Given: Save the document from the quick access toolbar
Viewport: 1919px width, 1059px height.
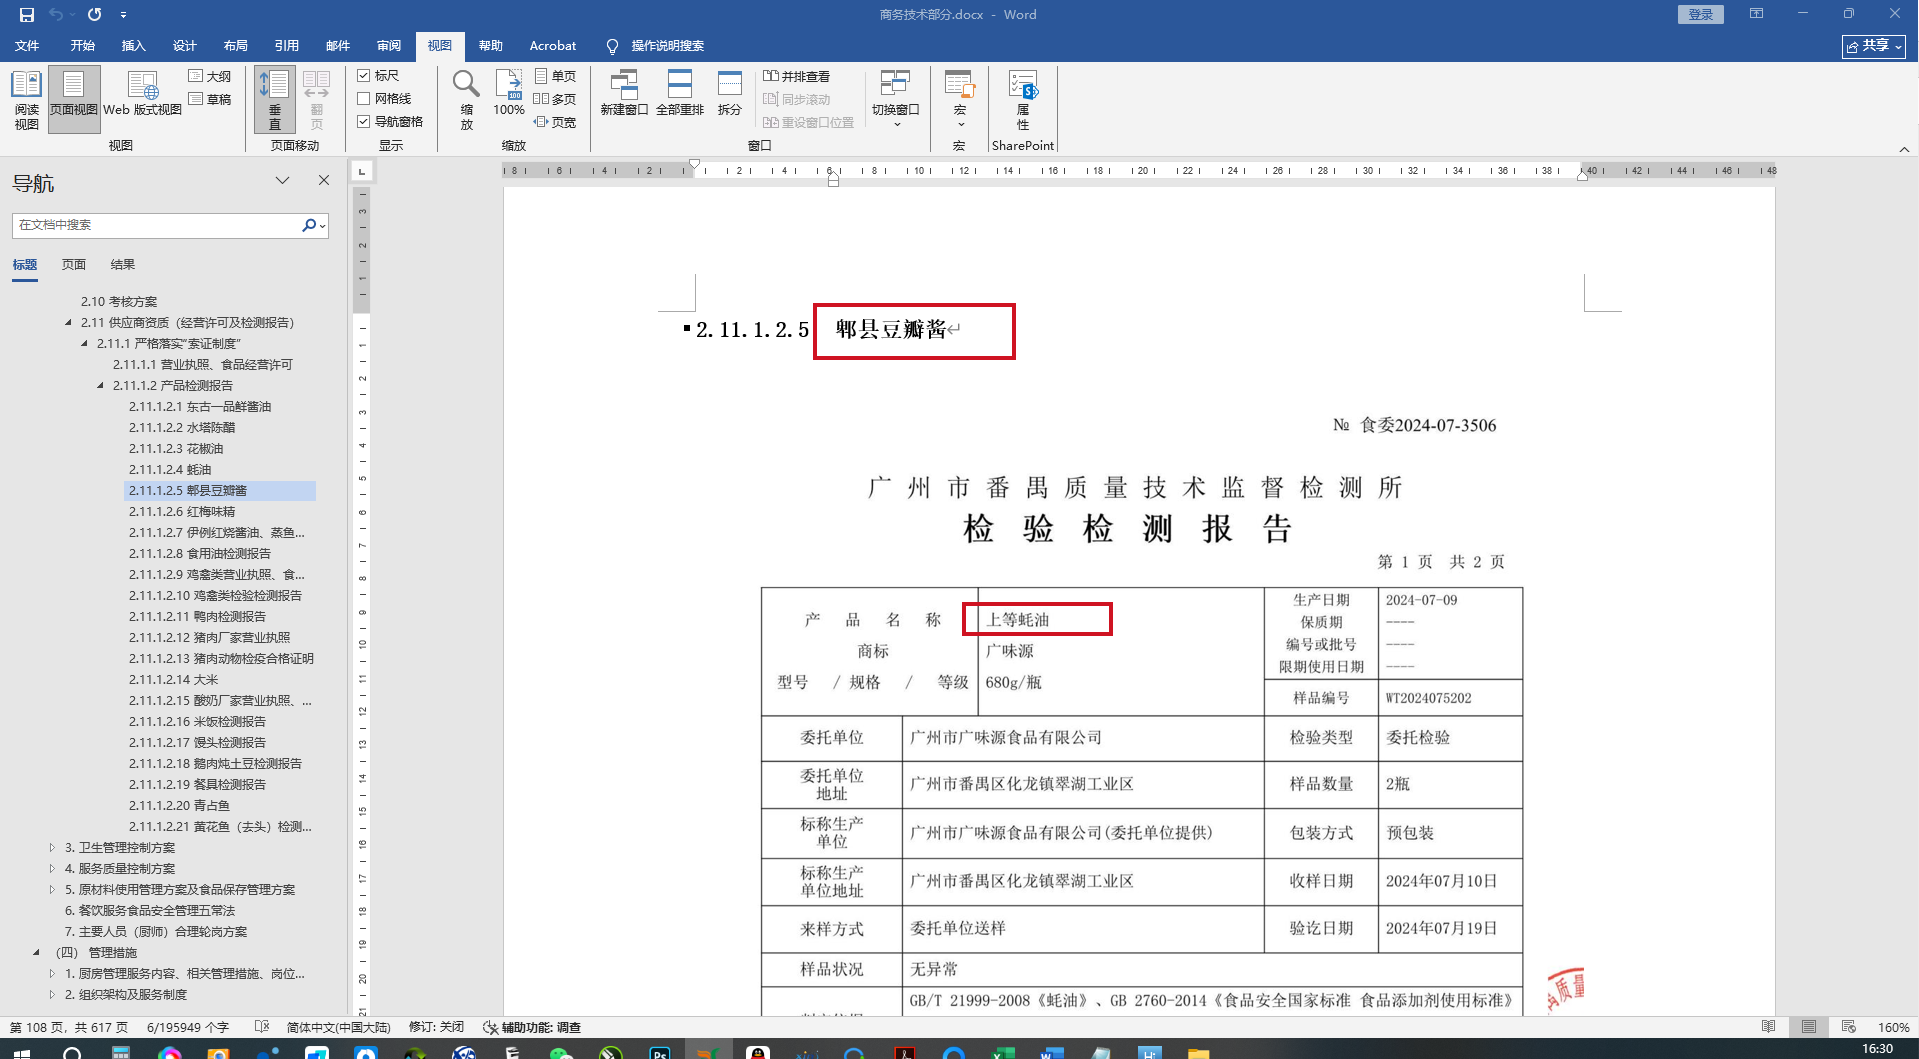Looking at the screenshot, I should [27, 15].
